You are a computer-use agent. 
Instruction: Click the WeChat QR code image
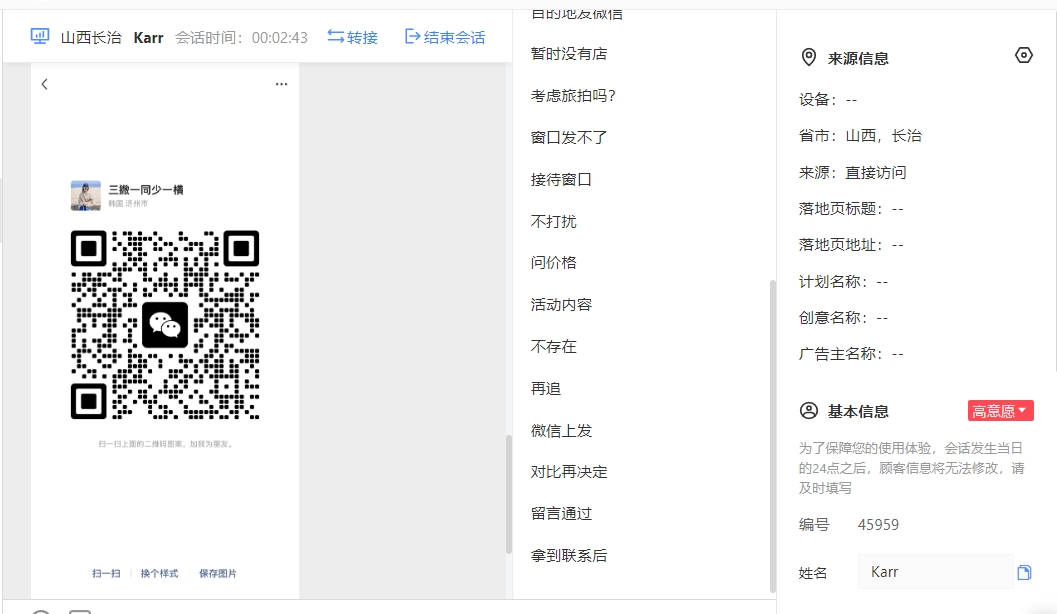pyautogui.click(x=165, y=324)
